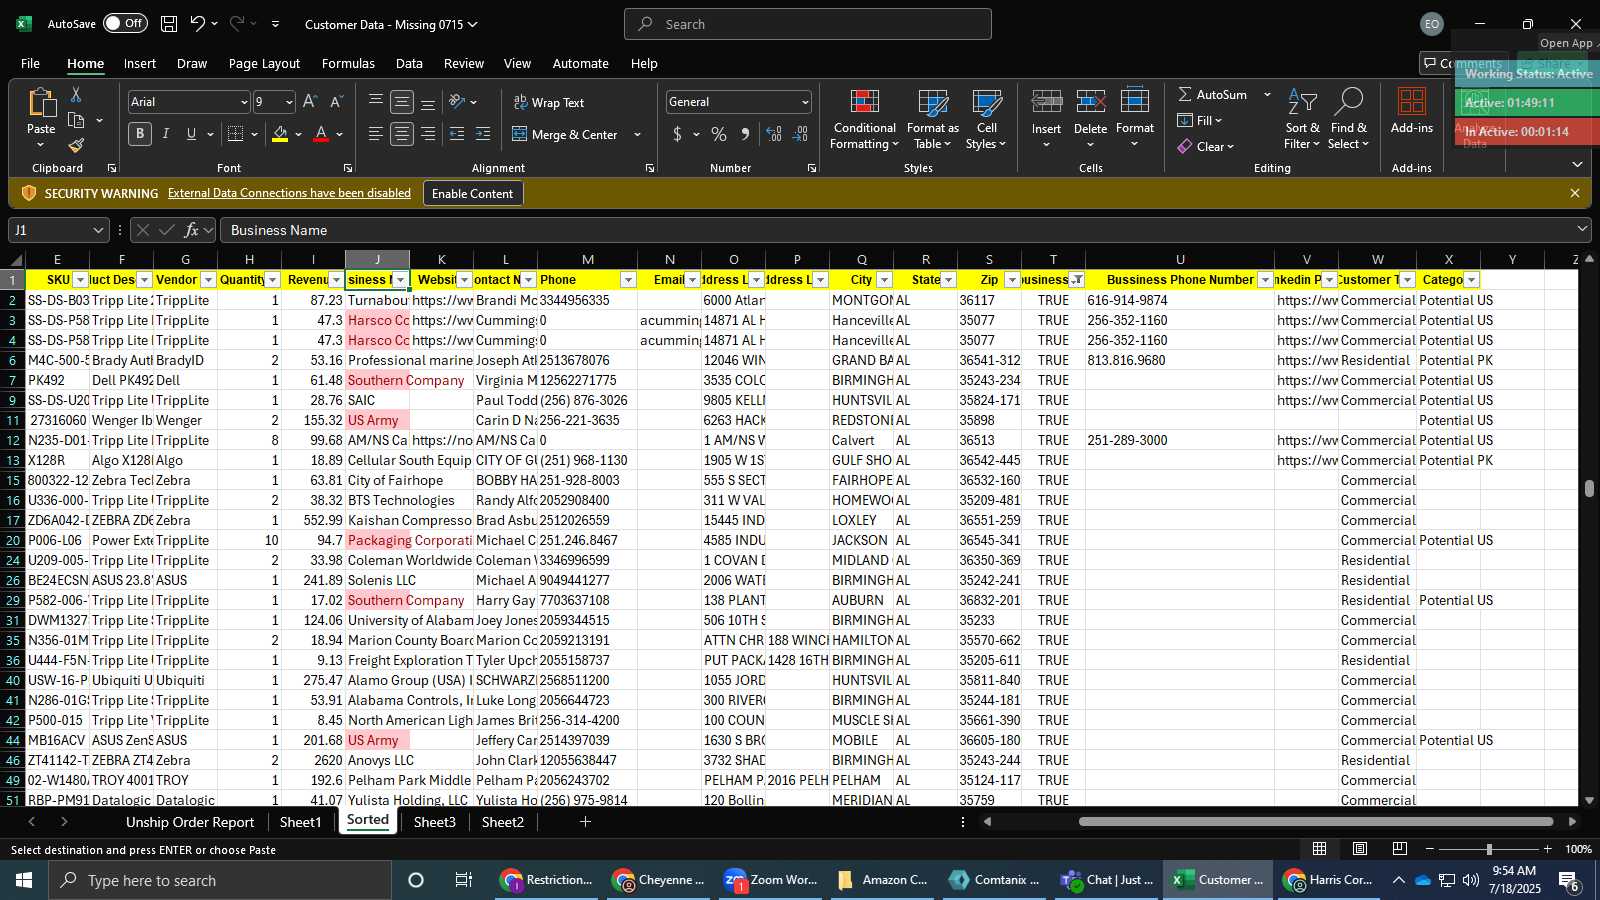Image resolution: width=1600 pixels, height=900 pixels.
Task: Toggle Bold formatting
Action: (x=140, y=134)
